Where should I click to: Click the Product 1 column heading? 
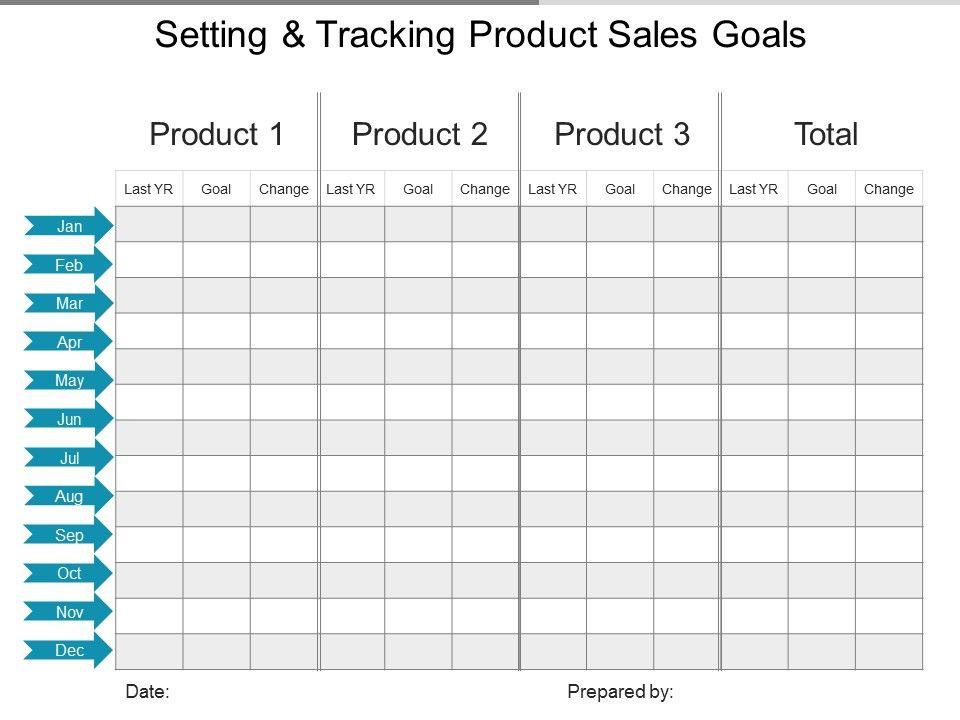[217, 134]
